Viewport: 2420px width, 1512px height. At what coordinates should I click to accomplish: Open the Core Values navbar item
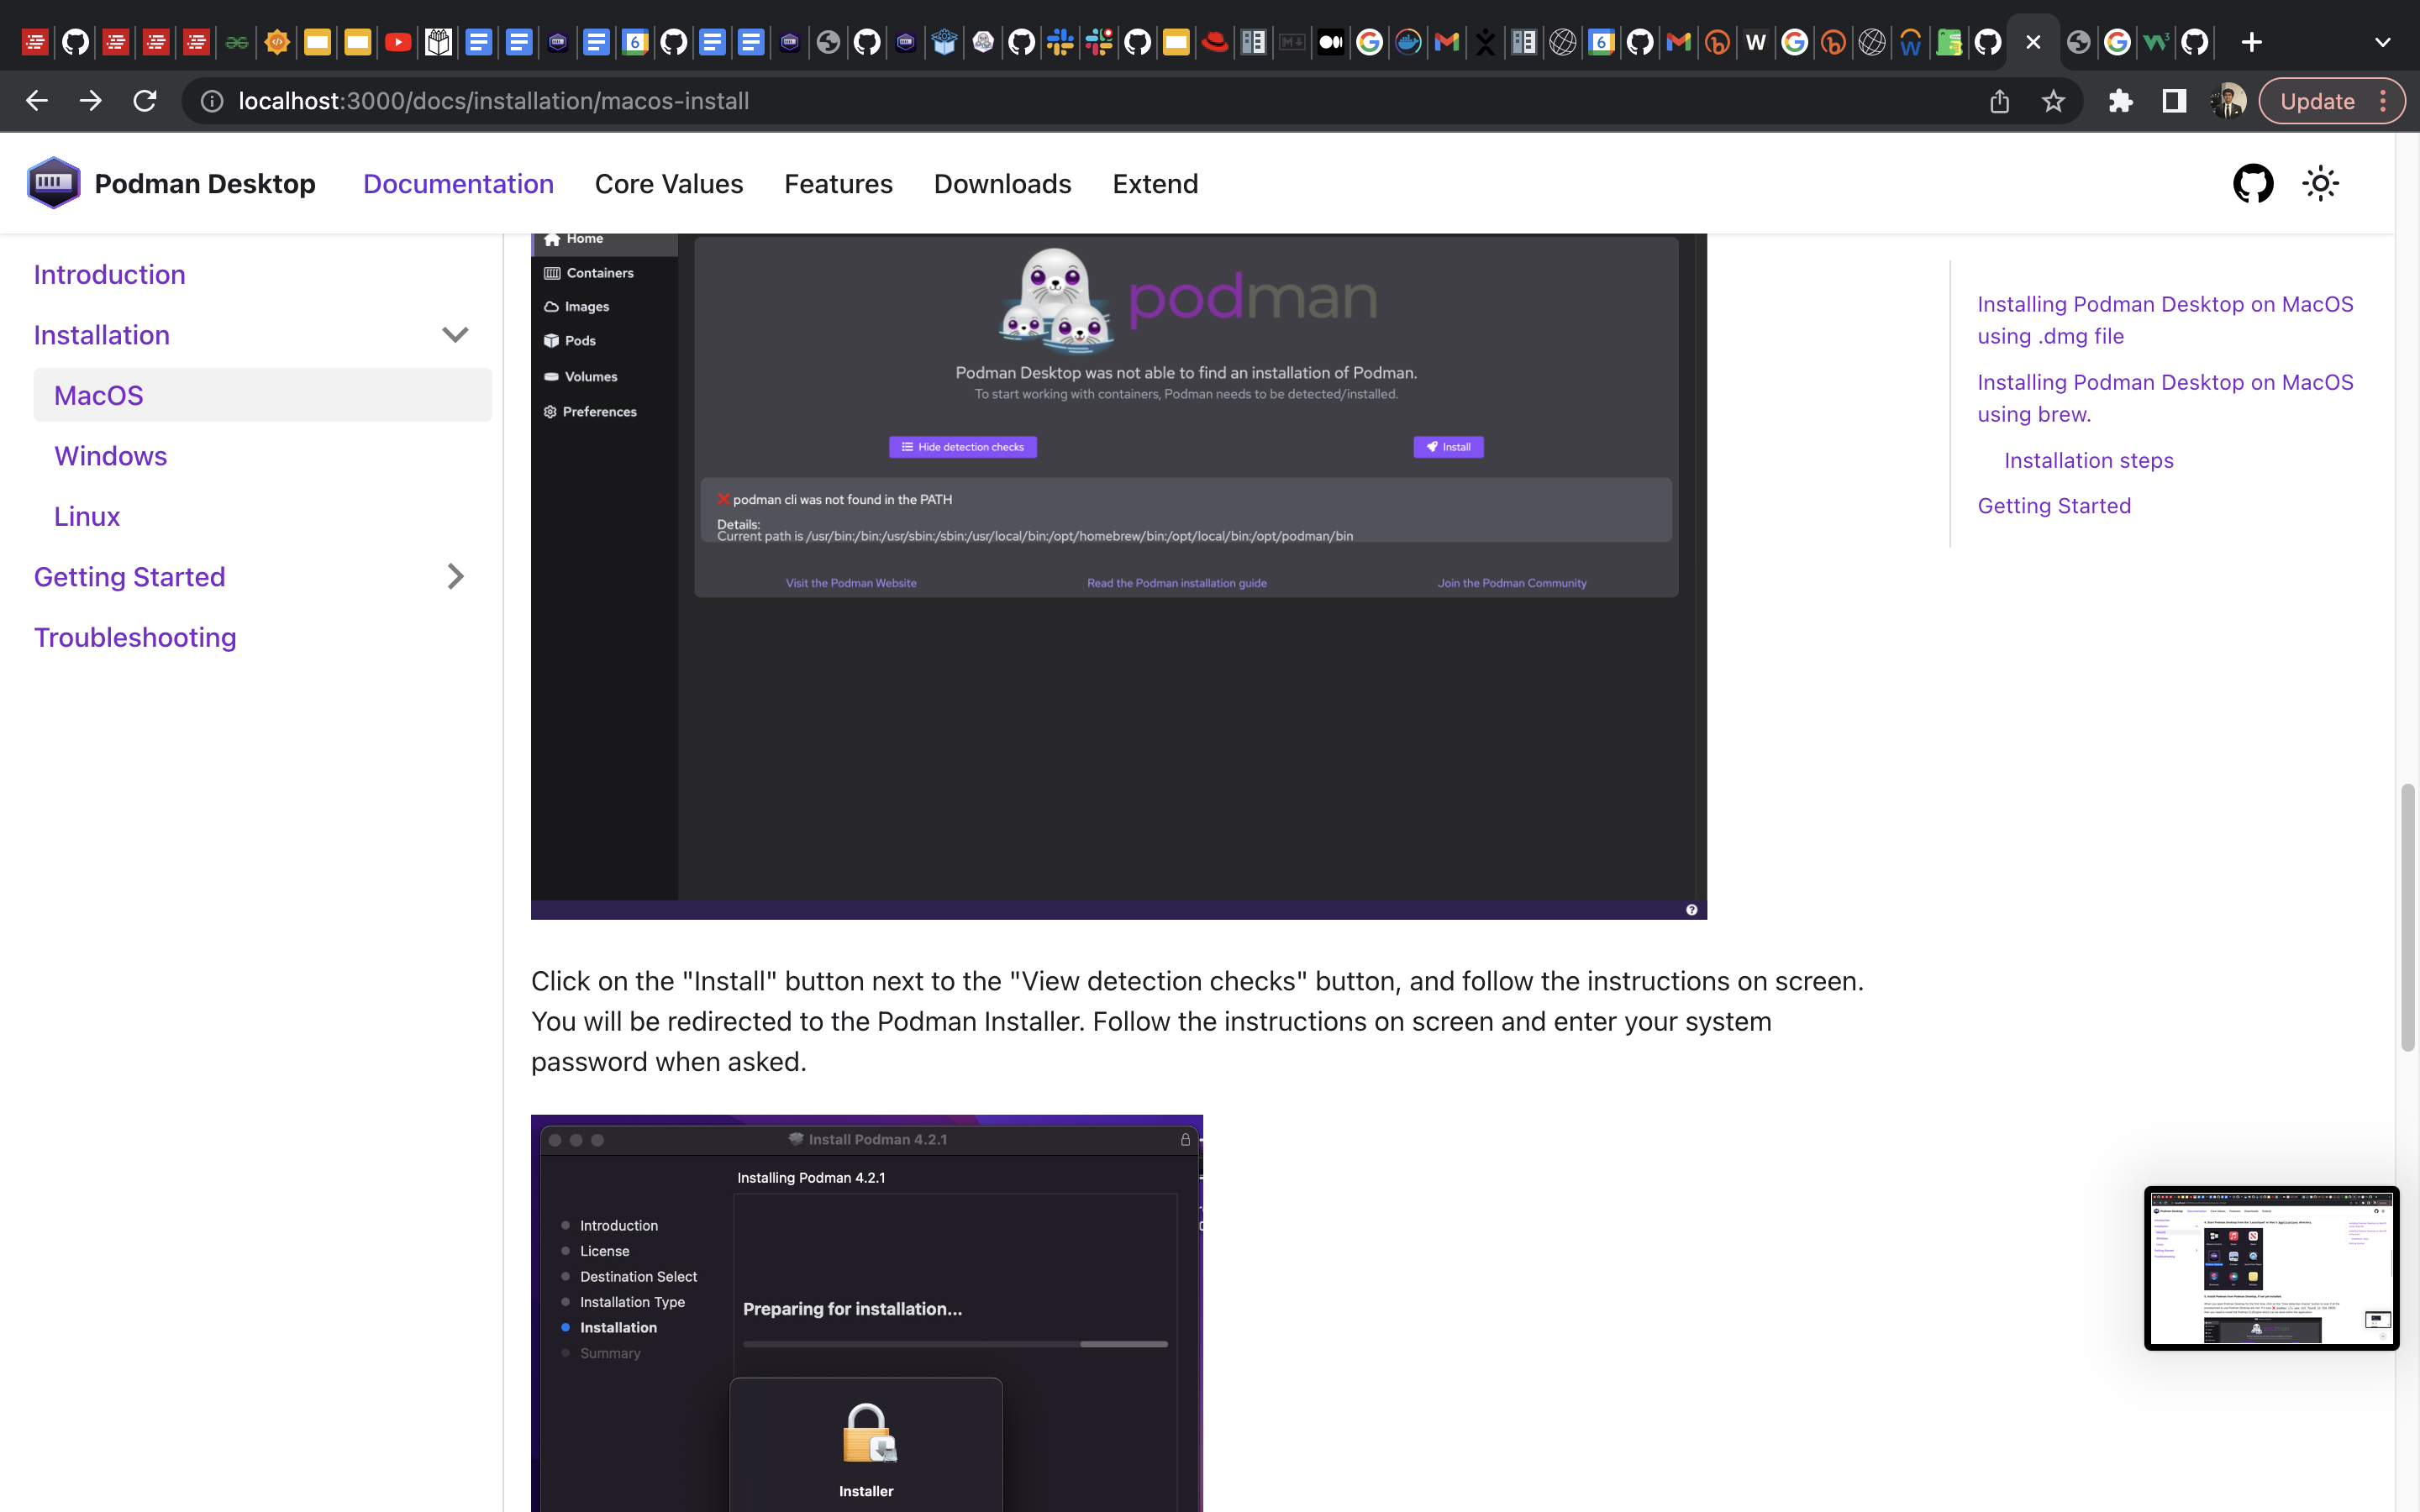pos(668,184)
